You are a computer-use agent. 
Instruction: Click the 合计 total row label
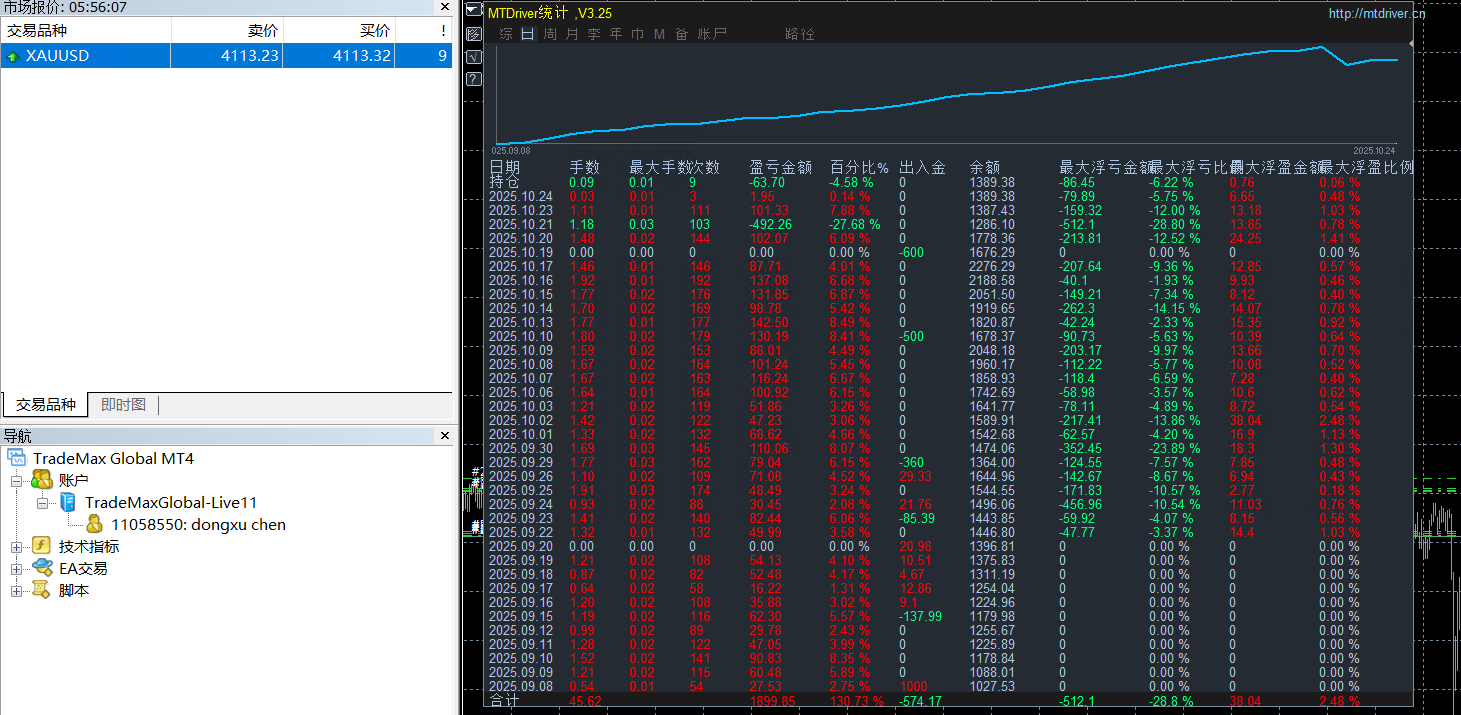tap(504, 701)
